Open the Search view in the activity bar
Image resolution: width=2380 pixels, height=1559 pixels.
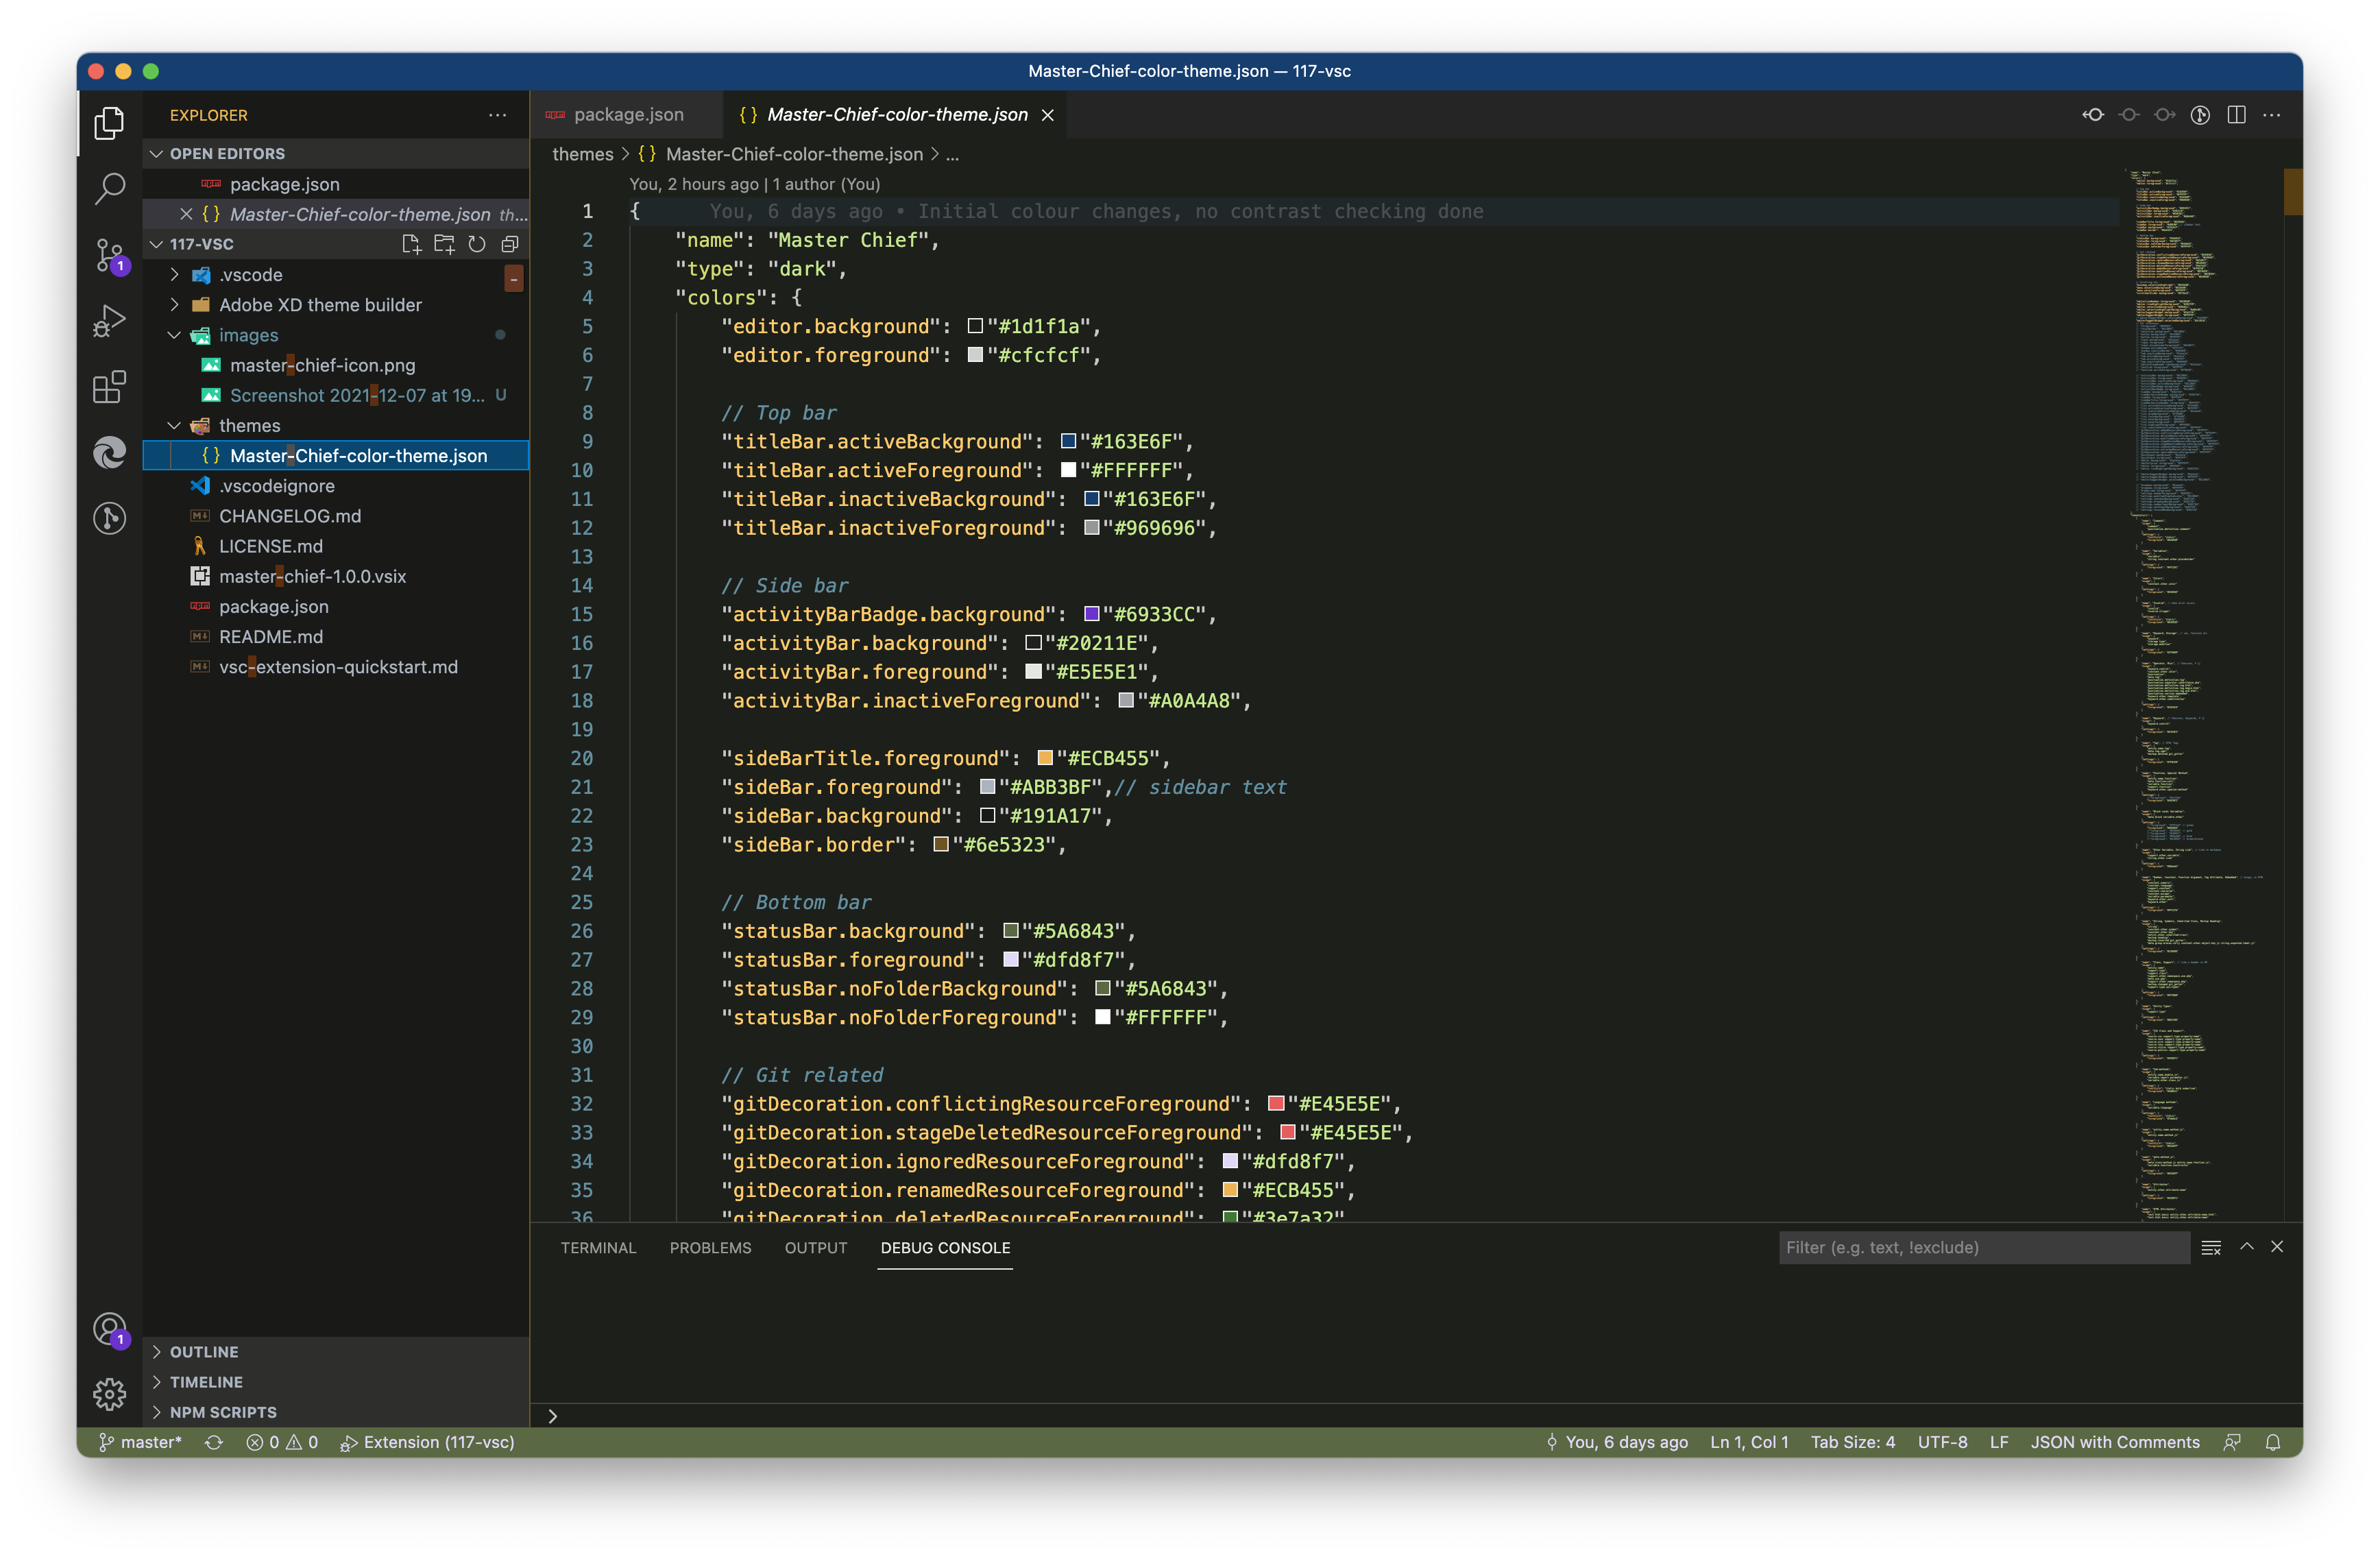click(x=109, y=188)
